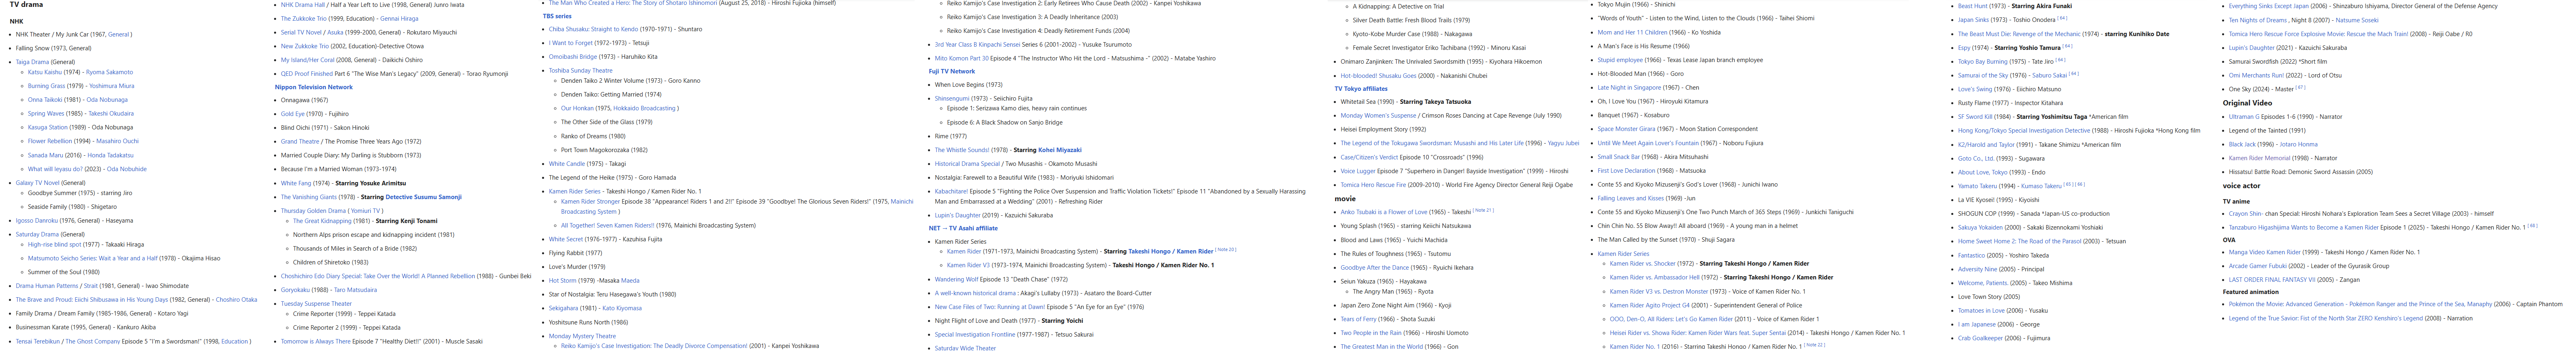Click the Hokkaido Broadcasting link
The height and width of the screenshot is (352, 2576).
[x=645, y=108]
